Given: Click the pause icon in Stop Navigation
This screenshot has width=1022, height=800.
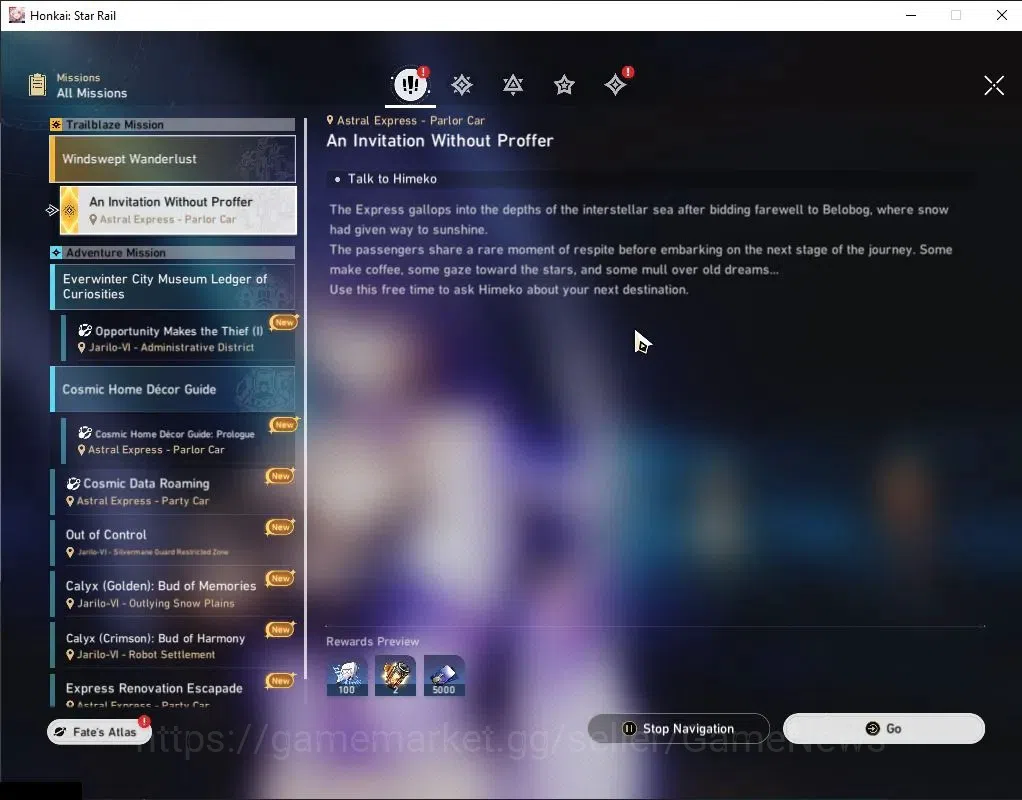Looking at the screenshot, I should tap(629, 728).
